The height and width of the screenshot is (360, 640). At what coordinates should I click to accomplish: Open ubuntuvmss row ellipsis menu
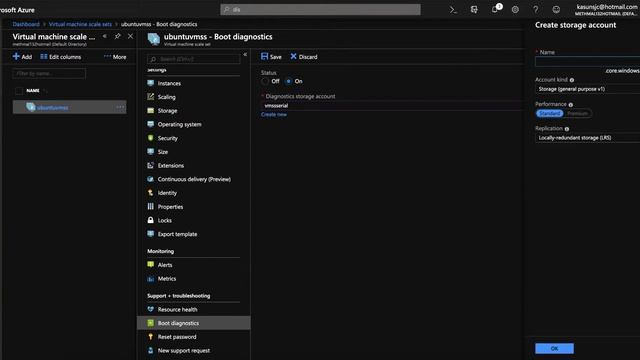(120, 107)
